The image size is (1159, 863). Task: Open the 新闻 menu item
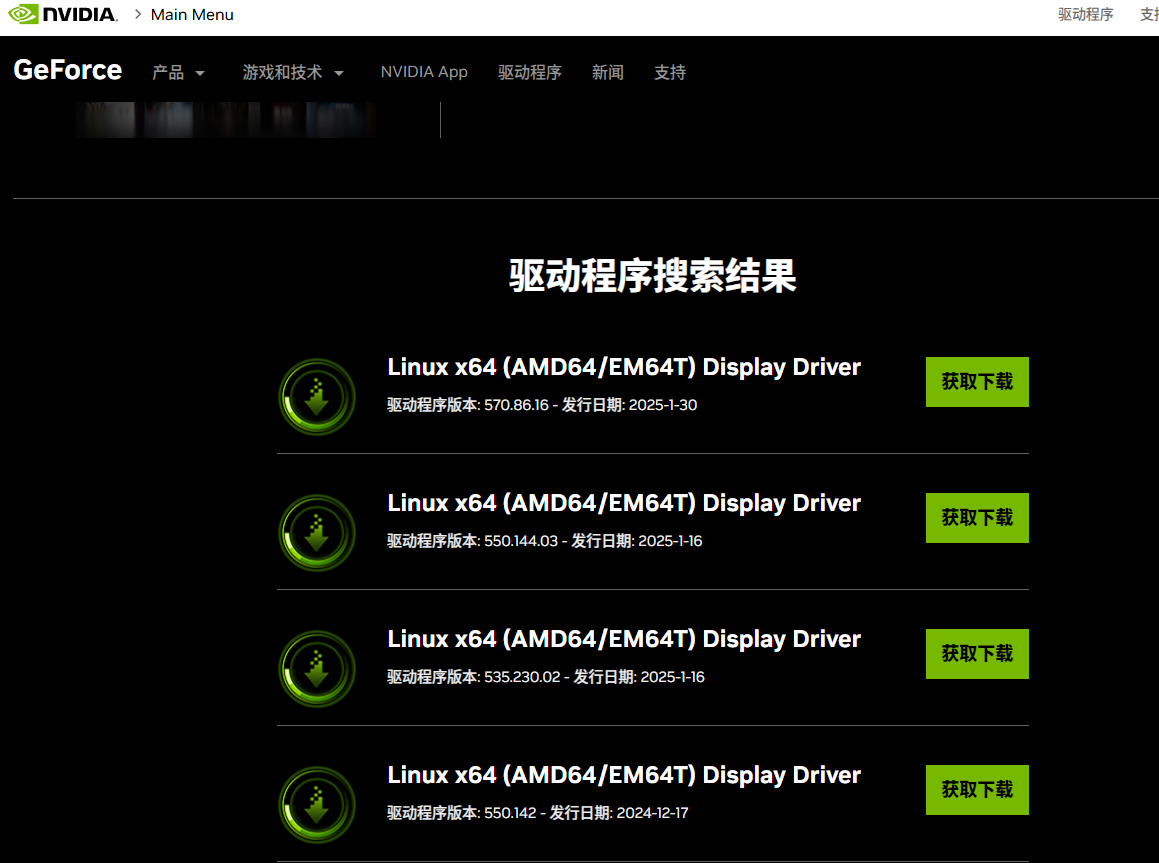coord(608,72)
